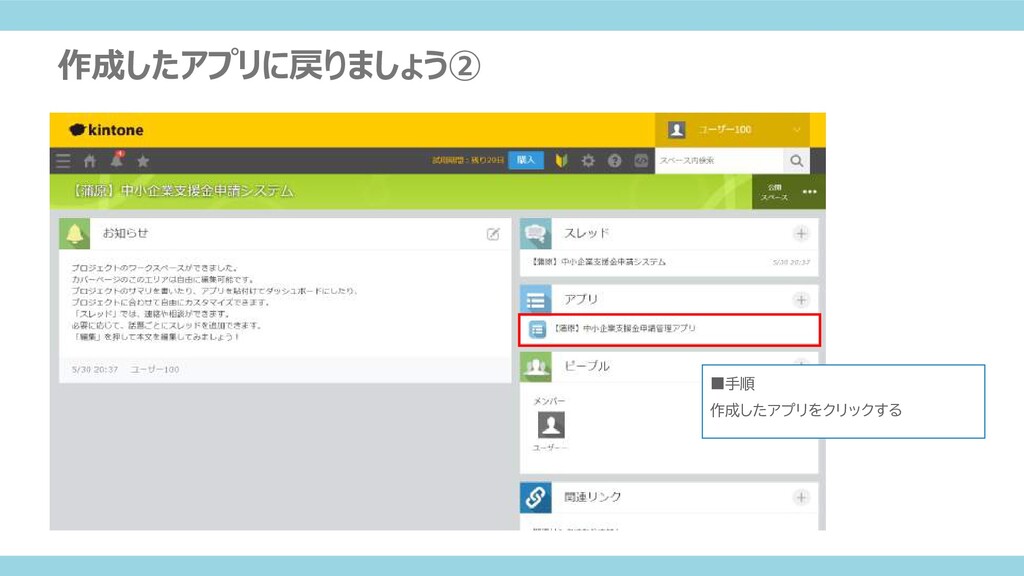Viewport: 1024px width, 576px height.
Task: Click the 試用期間 remaining days text
Action: 468,160
